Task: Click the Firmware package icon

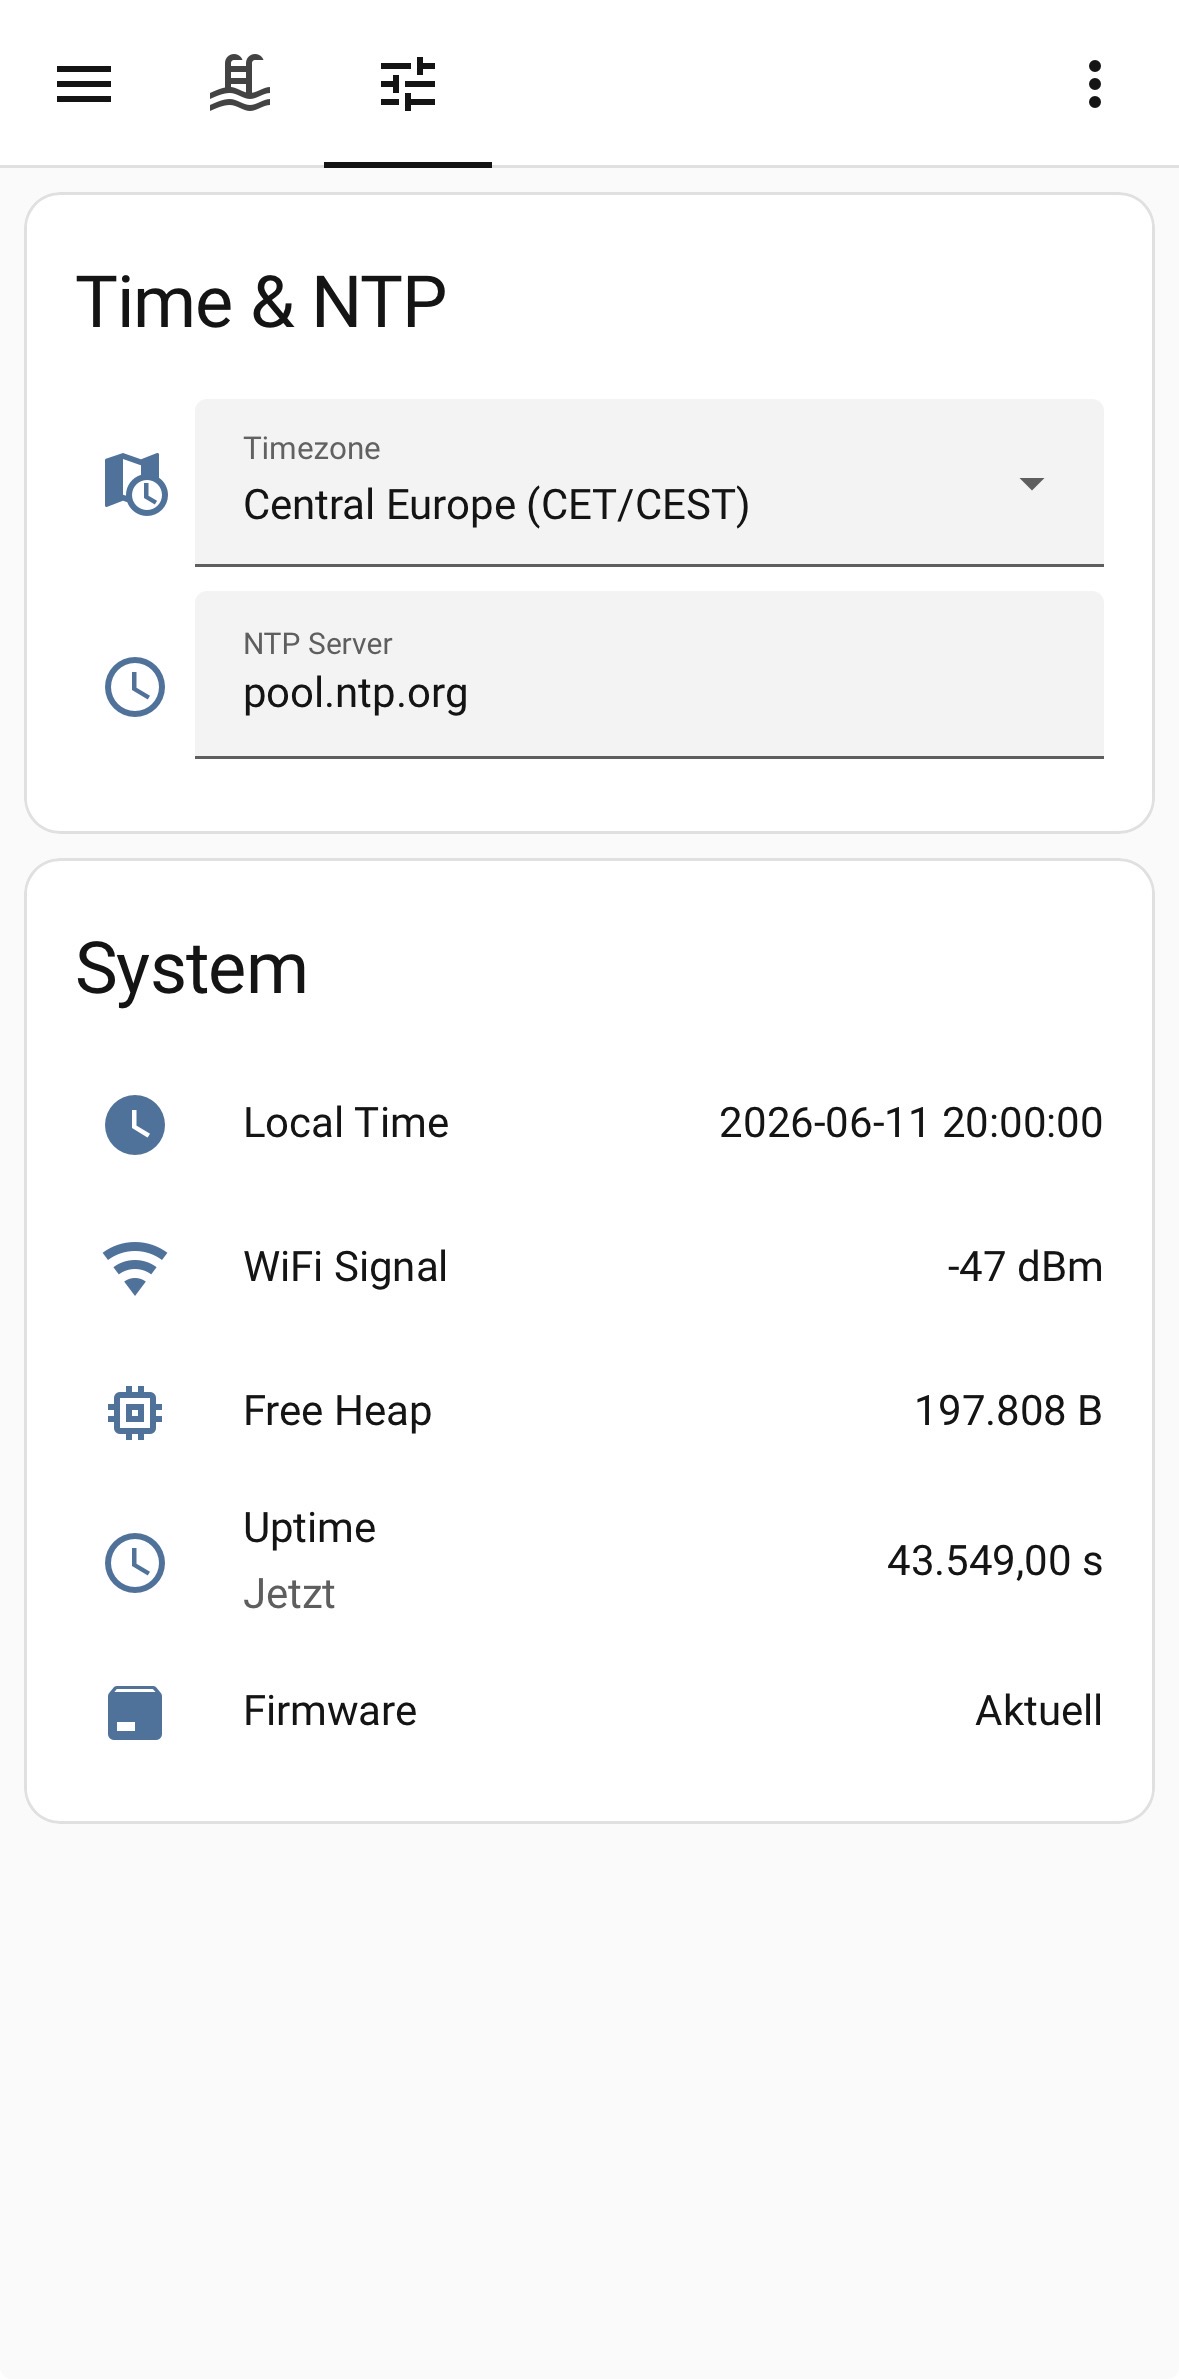Action: point(135,1712)
